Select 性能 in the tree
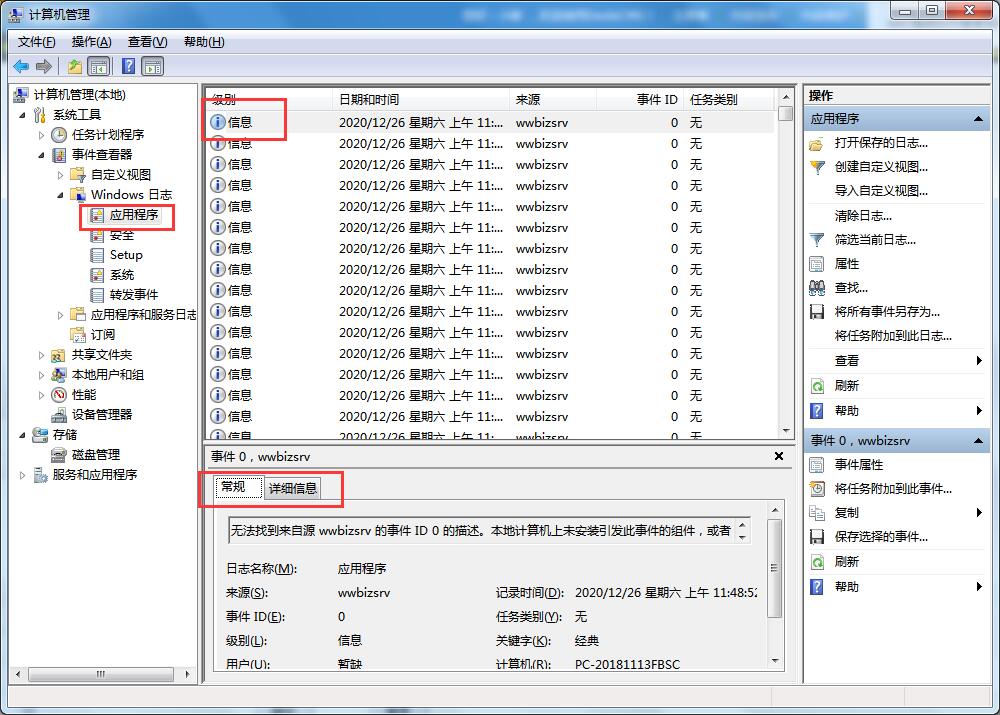 pyautogui.click(x=84, y=395)
